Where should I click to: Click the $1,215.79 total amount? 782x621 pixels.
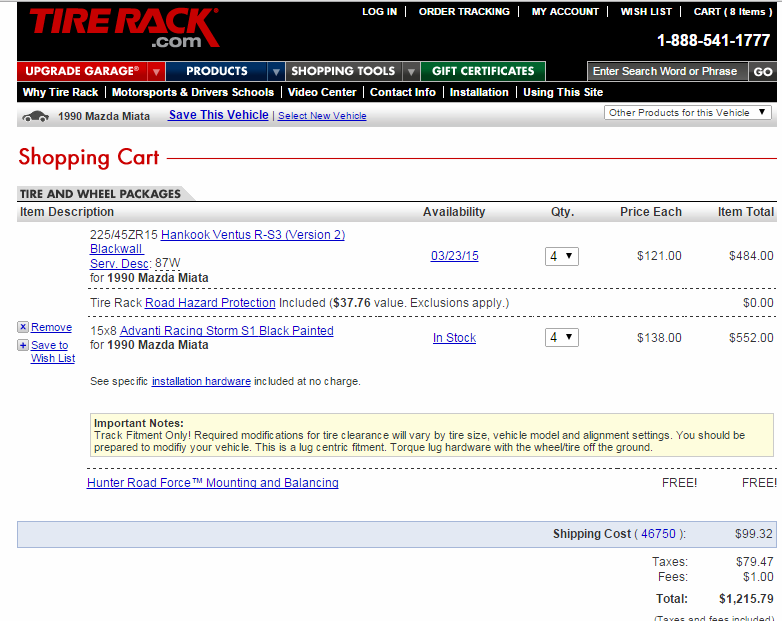[x=746, y=599]
